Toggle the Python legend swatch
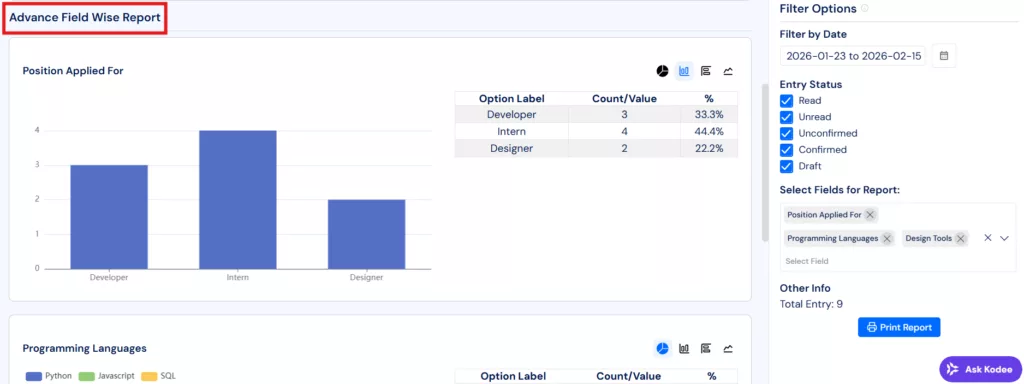This screenshot has width=1024, height=384. coord(33,376)
